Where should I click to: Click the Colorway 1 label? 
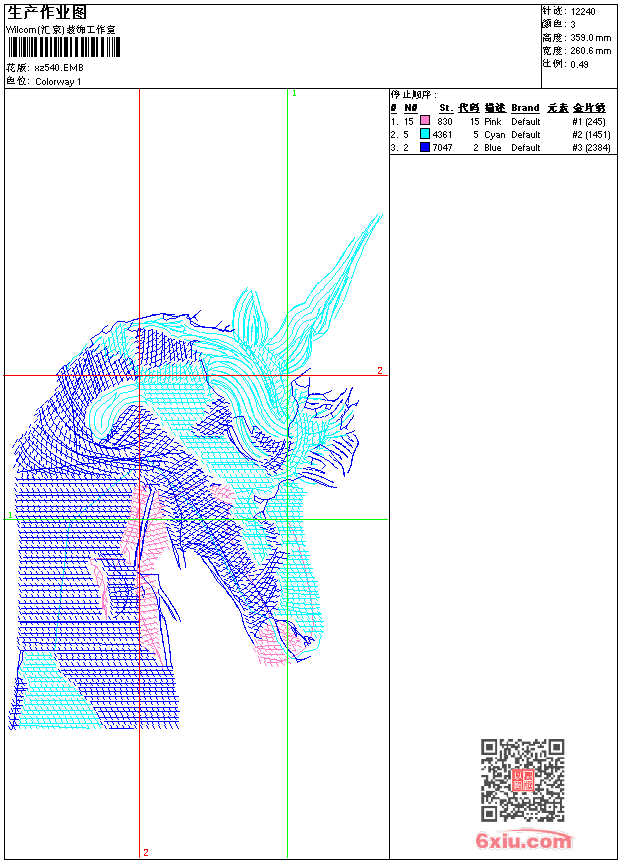tap(59, 81)
